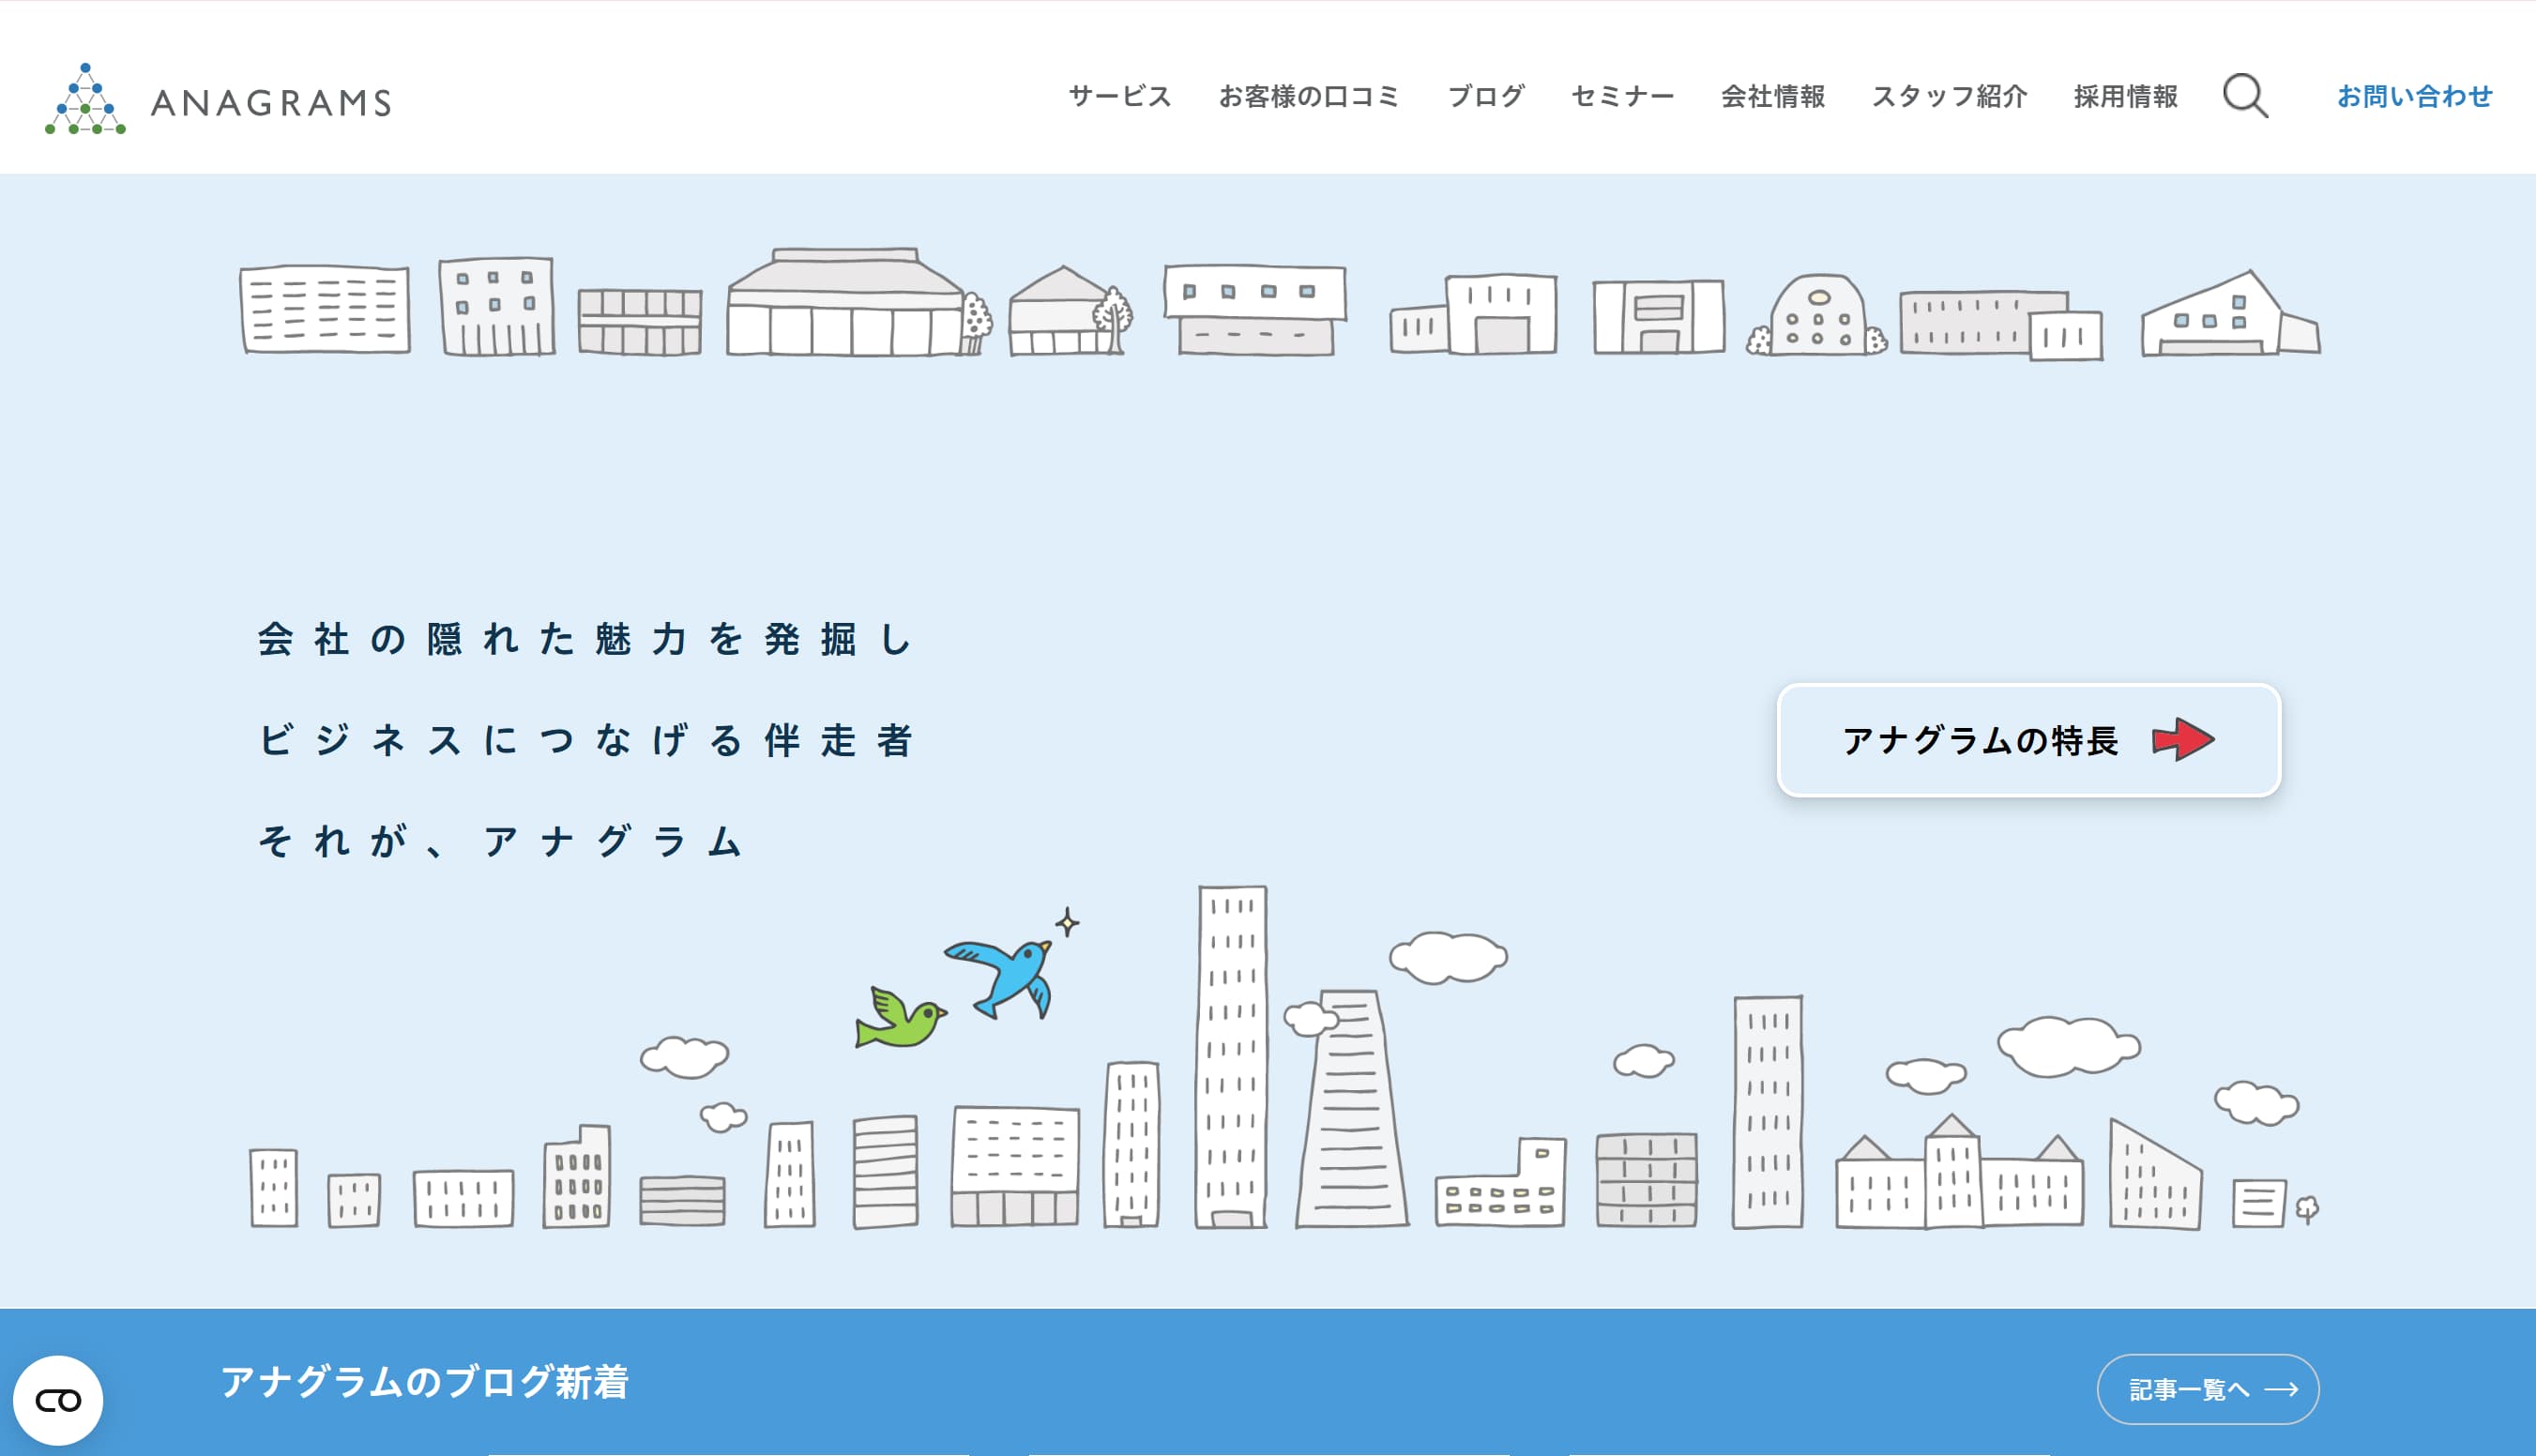Open the お客様の口コミ menu item
Image resolution: width=2536 pixels, height=1456 pixels.
click(x=1308, y=96)
